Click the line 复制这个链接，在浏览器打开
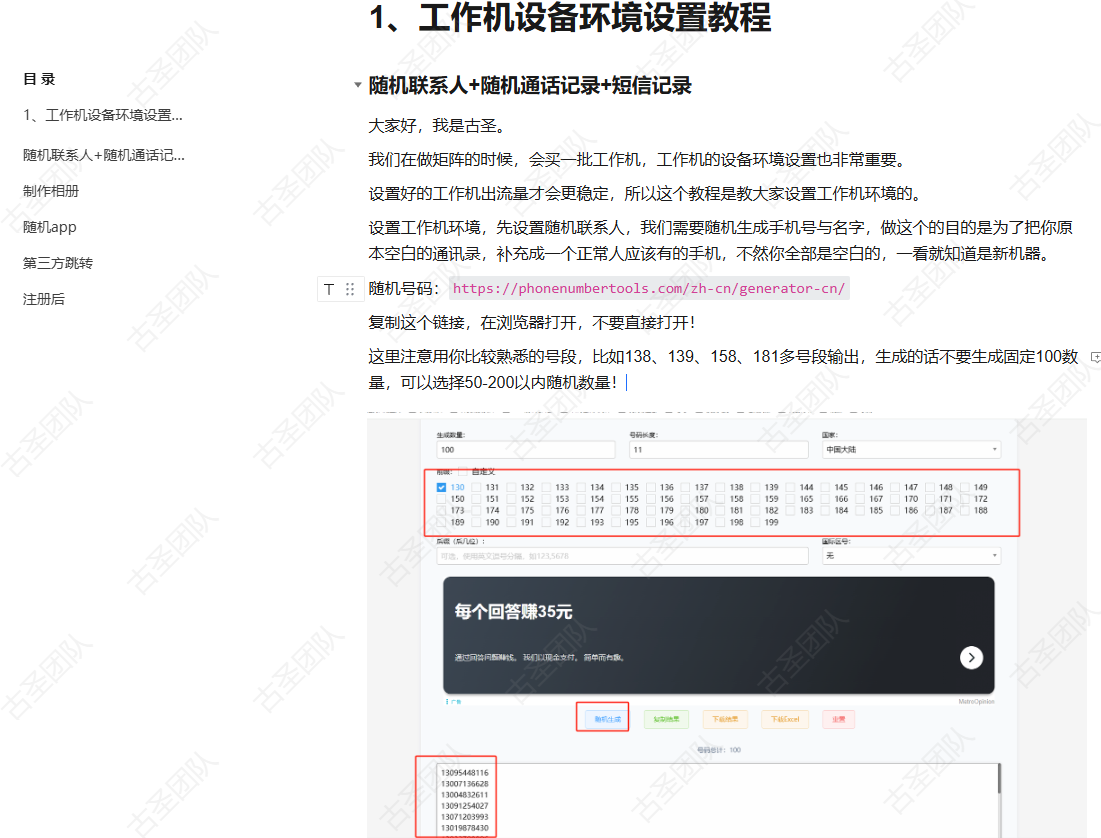 point(532,322)
